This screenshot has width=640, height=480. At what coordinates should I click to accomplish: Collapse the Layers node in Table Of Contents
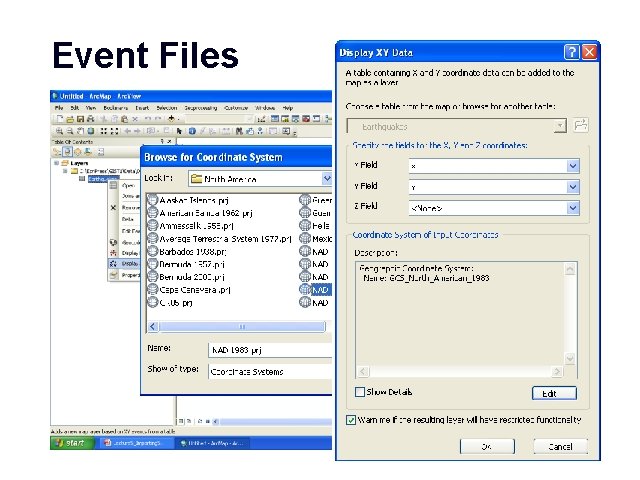pyautogui.click(x=56, y=163)
